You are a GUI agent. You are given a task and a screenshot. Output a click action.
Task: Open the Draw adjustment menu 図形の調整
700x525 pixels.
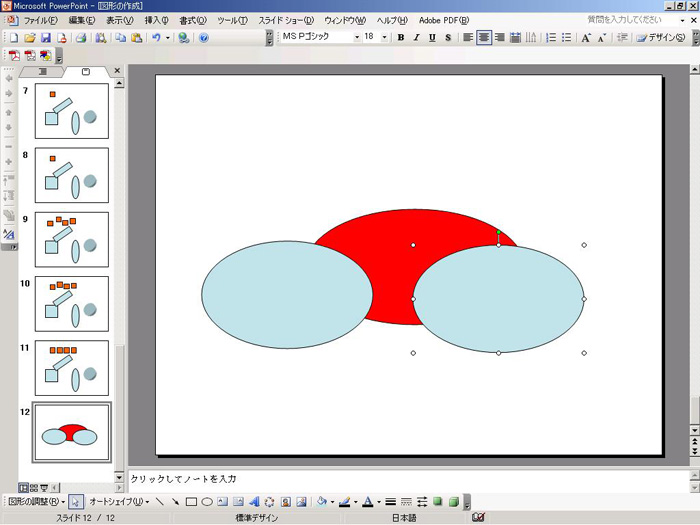click(x=36, y=502)
